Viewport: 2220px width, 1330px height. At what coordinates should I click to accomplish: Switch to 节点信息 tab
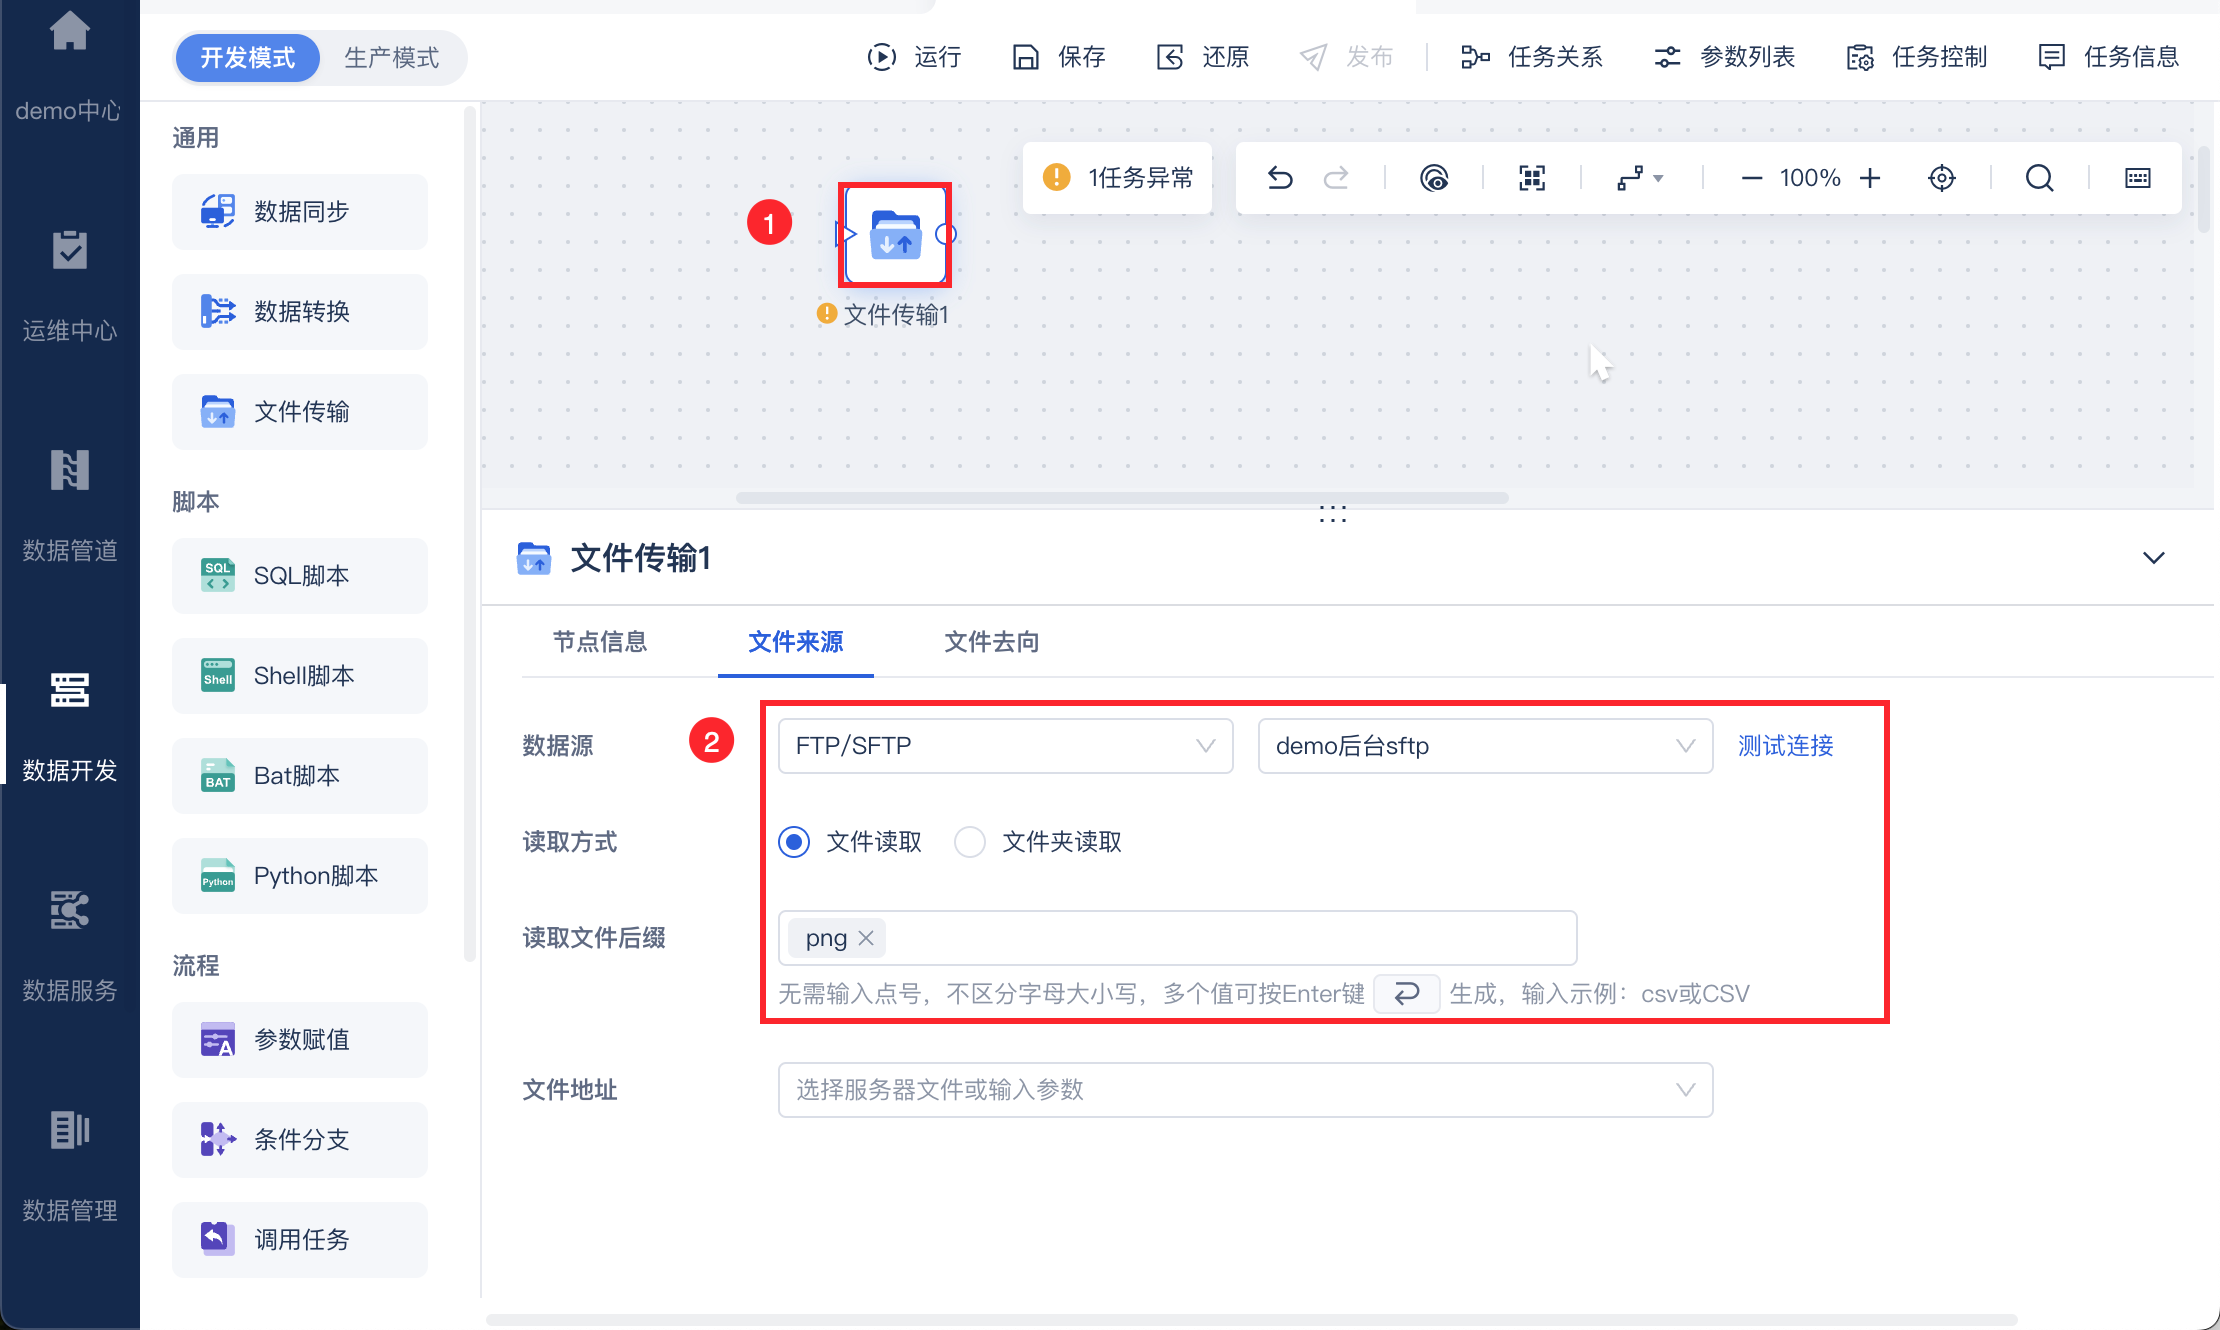tap(600, 642)
